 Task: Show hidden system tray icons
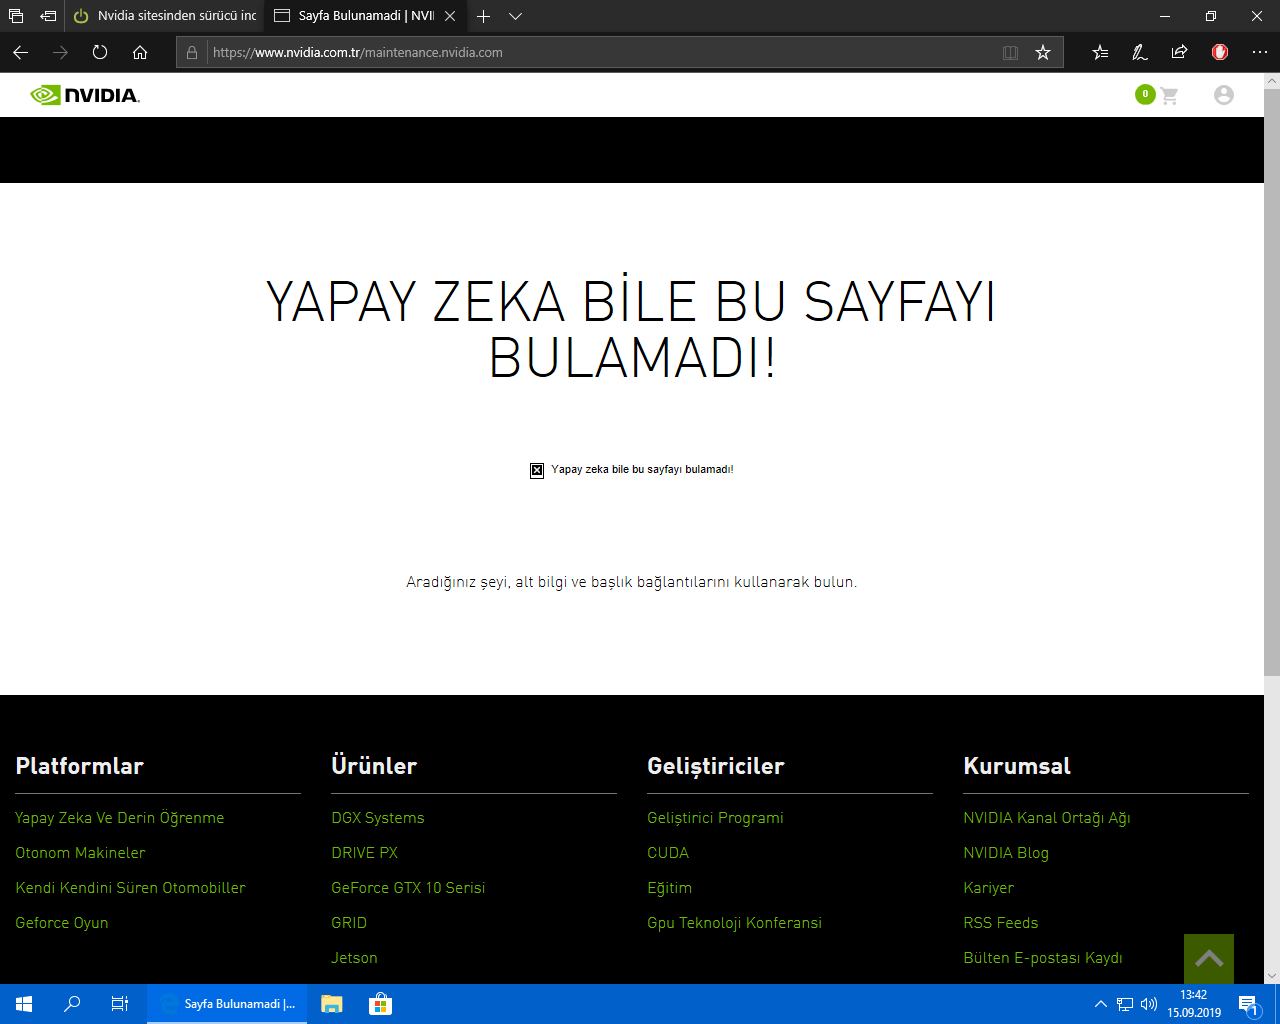click(x=1101, y=1004)
